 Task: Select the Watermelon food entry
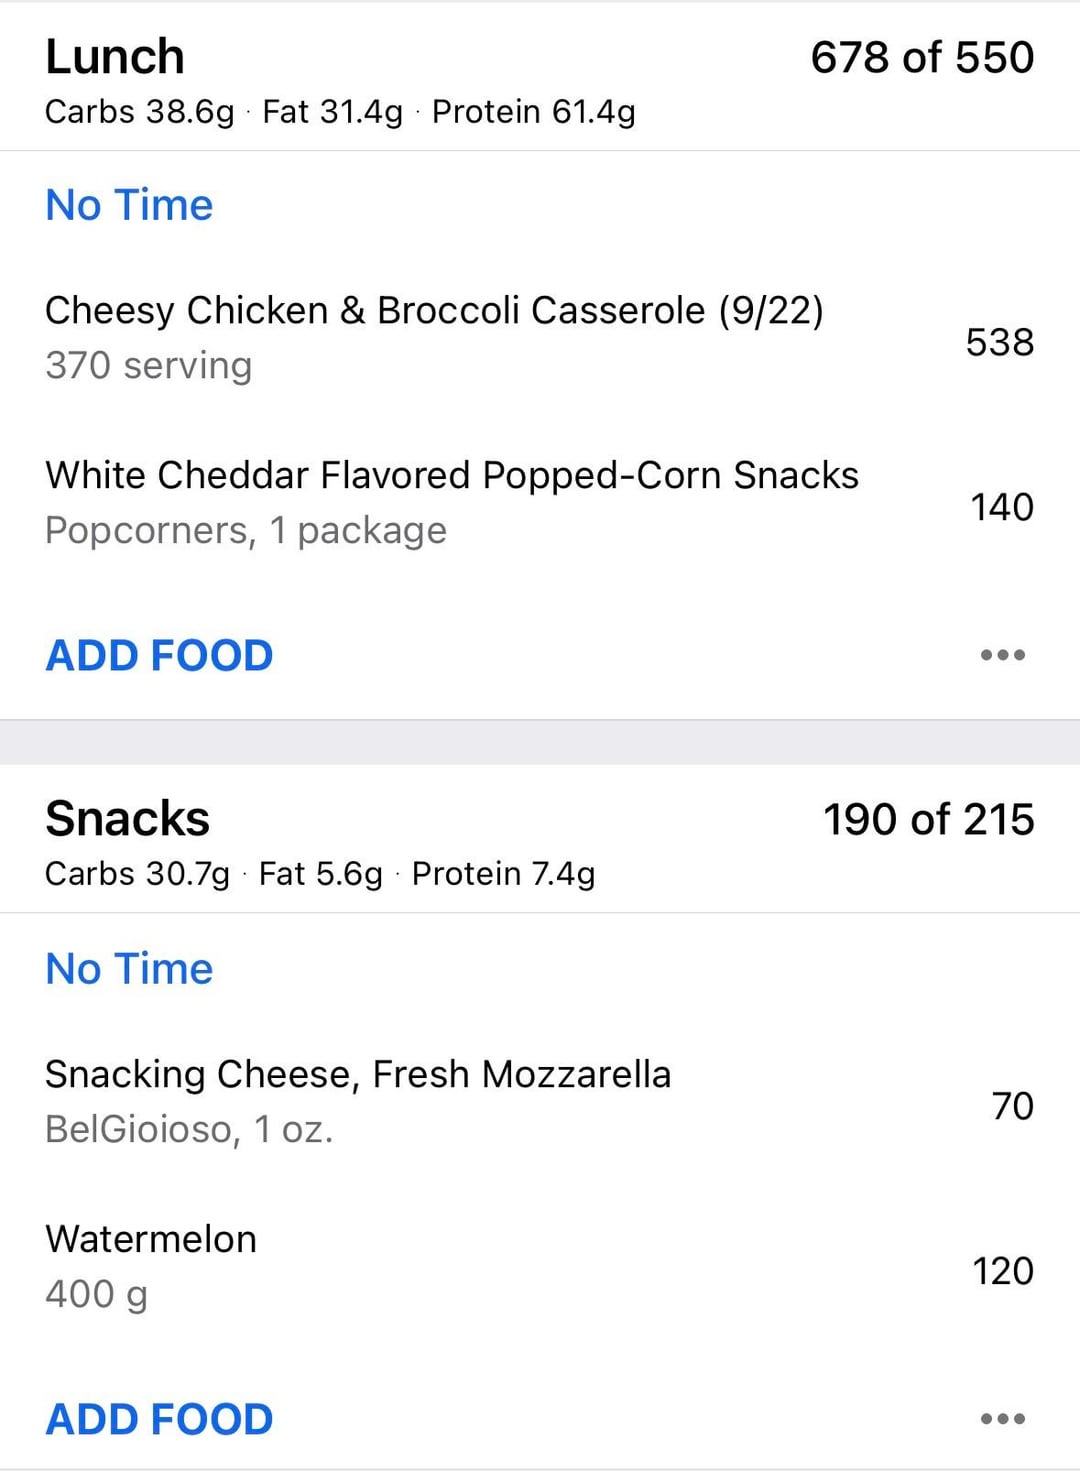[151, 1265]
